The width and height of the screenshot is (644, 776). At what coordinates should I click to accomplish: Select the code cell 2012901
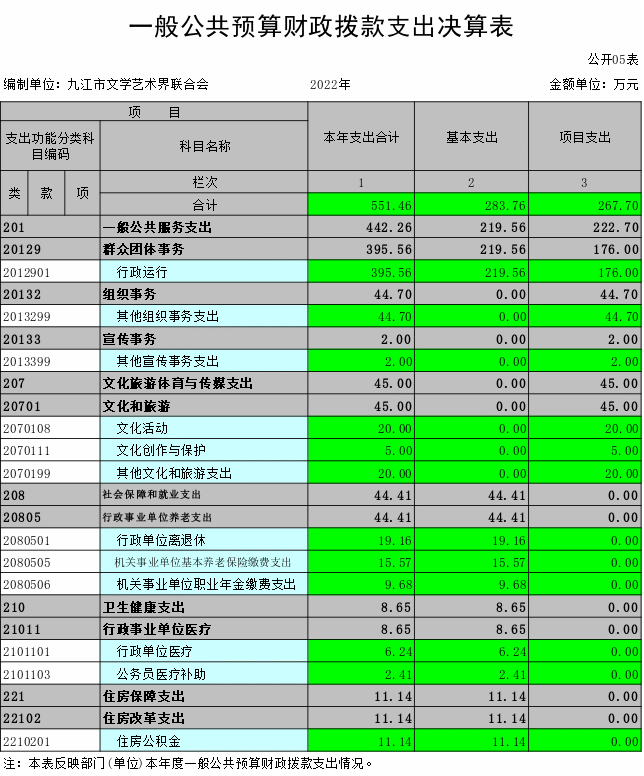(x=50, y=272)
